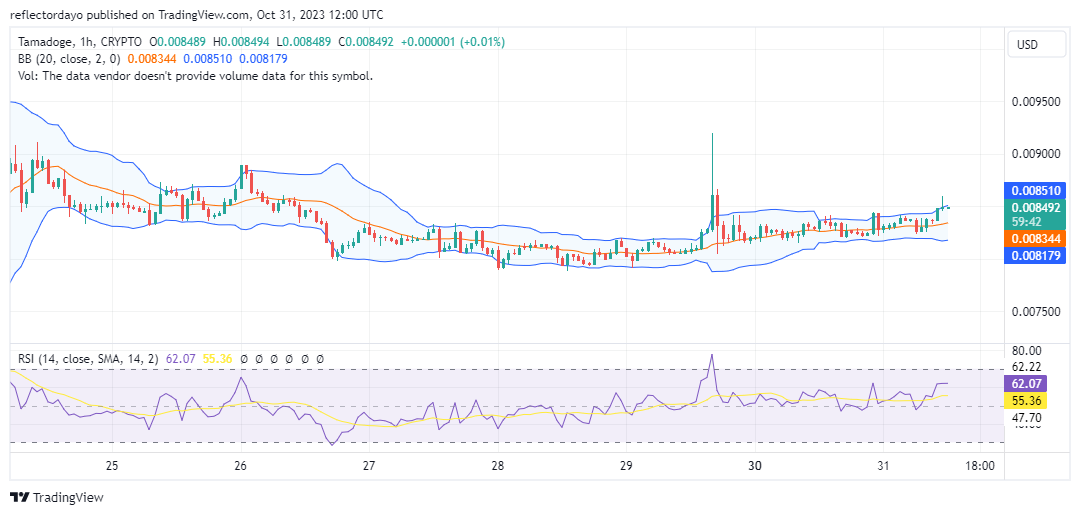The height and width of the screenshot is (515, 1080).
Task: Click the 47.70 RSI axis label
Action: pyautogui.click(x=1027, y=417)
